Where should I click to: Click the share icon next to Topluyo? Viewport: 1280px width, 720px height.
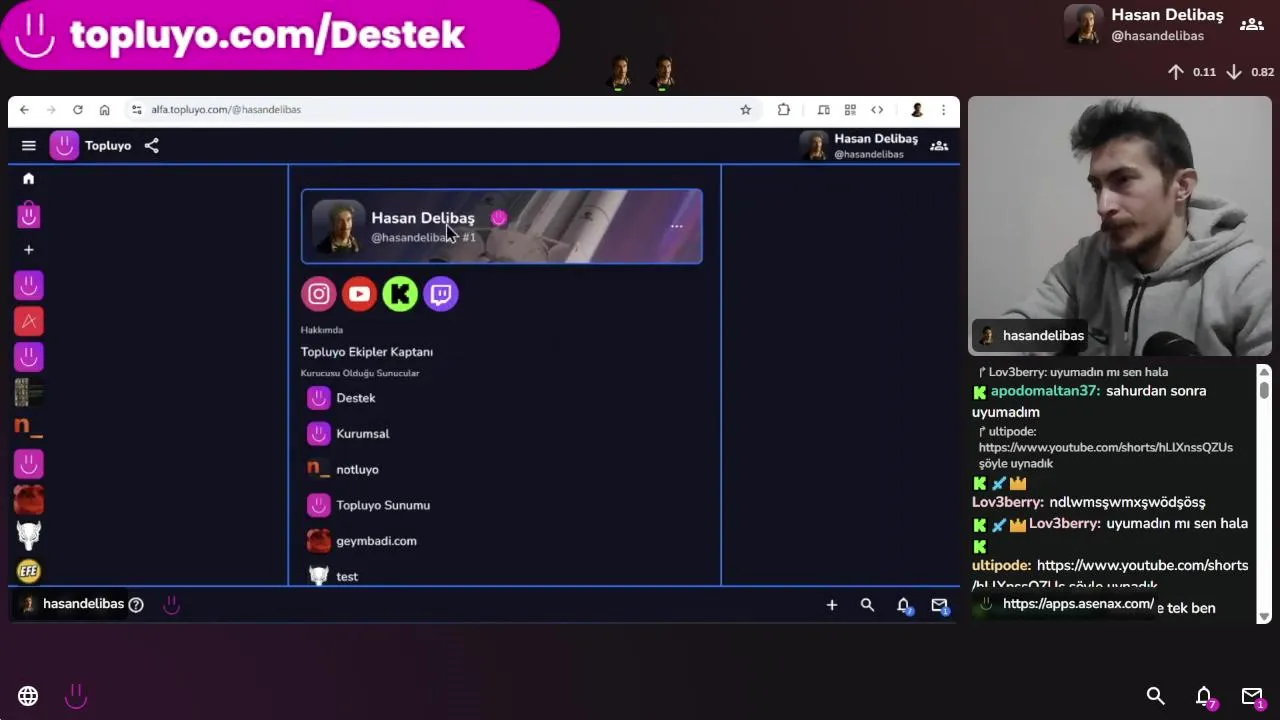click(x=151, y=146)
